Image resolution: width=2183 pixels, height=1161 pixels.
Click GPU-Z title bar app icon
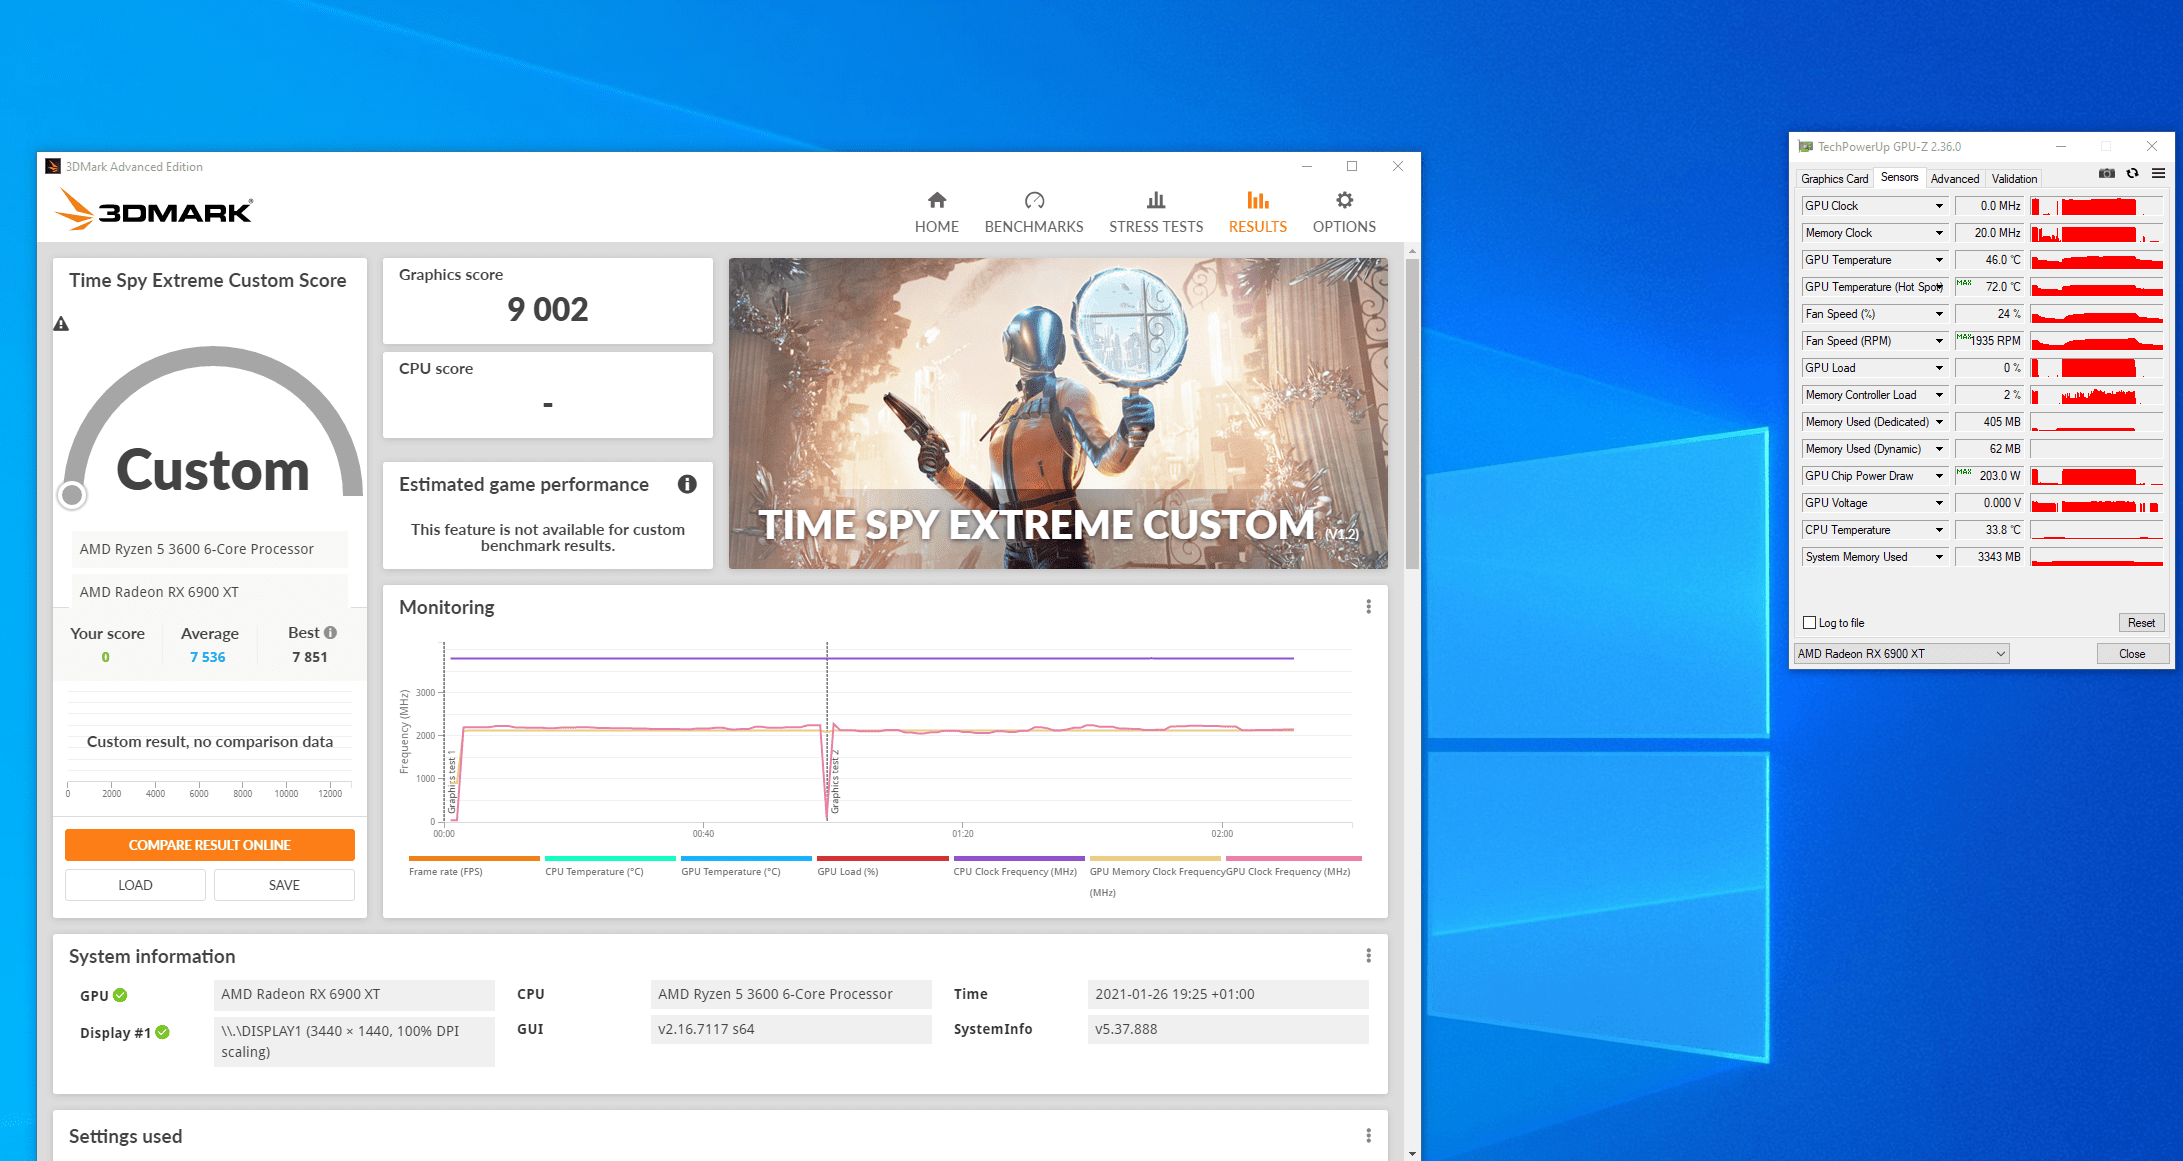1806,146
